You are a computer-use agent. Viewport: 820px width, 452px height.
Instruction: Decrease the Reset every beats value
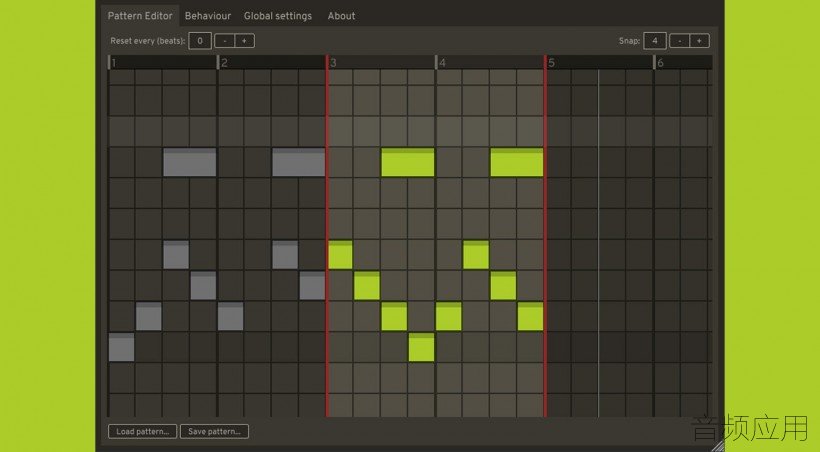[x=224, y=41]
